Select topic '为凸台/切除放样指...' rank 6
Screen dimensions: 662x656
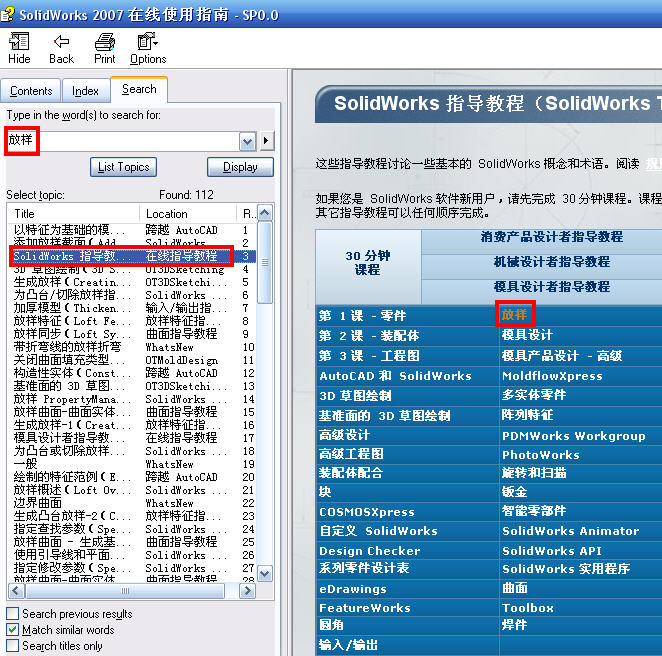click(x=132, y=295)
